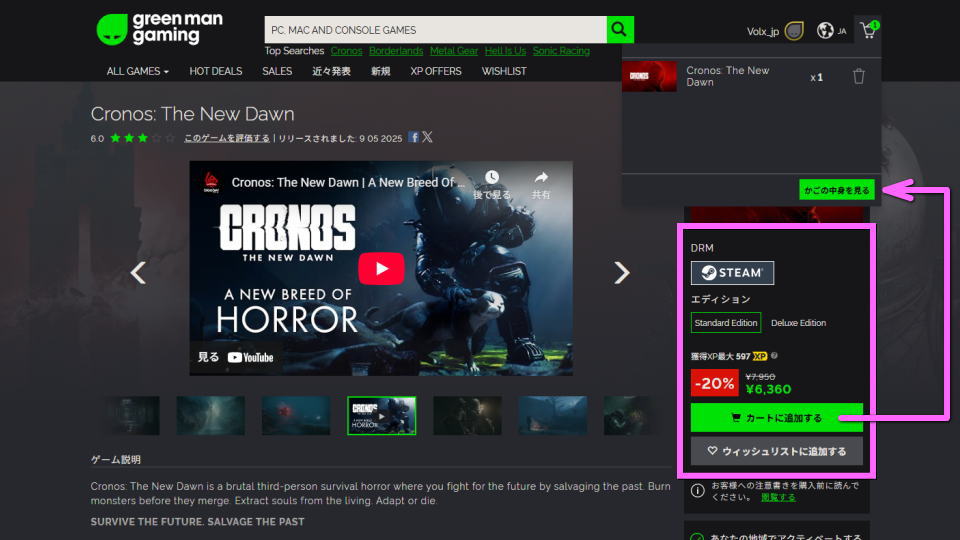
Task: Play the Cronos YouTube trailer
Action: point(381,268)
